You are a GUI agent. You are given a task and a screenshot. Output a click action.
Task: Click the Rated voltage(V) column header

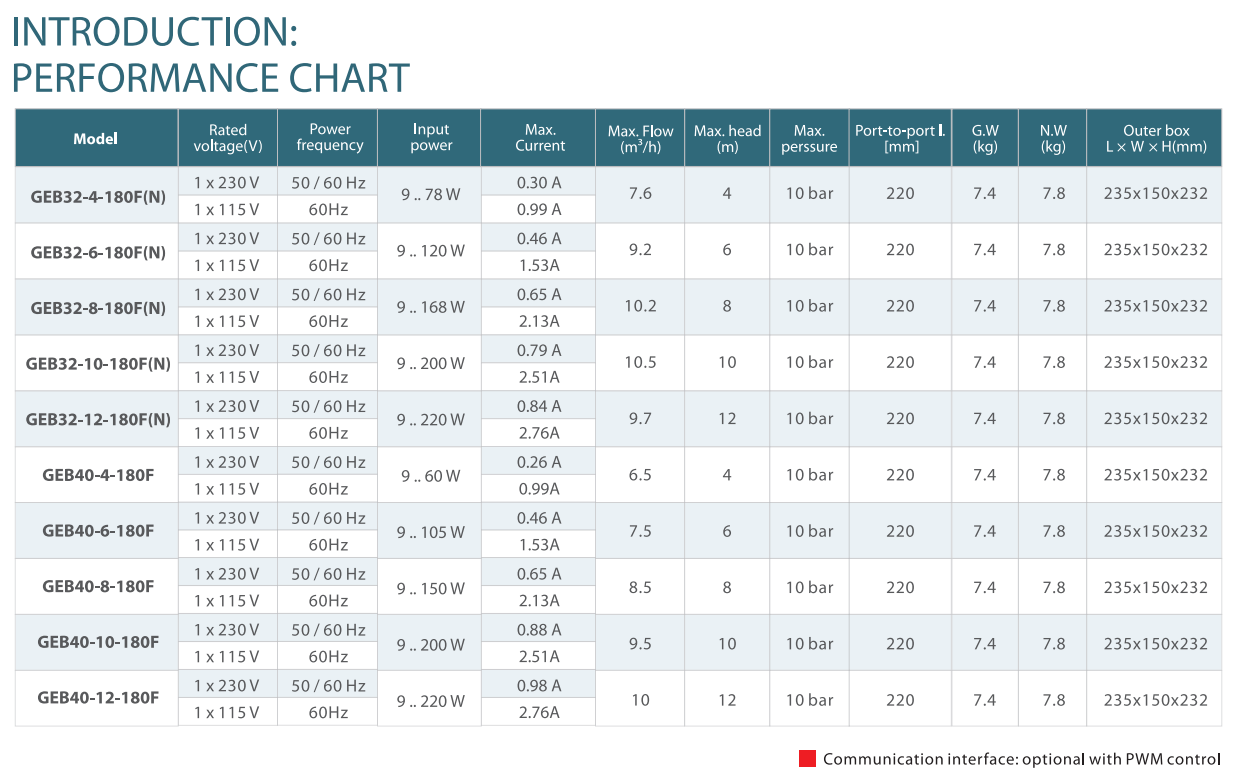pos(228,138)
